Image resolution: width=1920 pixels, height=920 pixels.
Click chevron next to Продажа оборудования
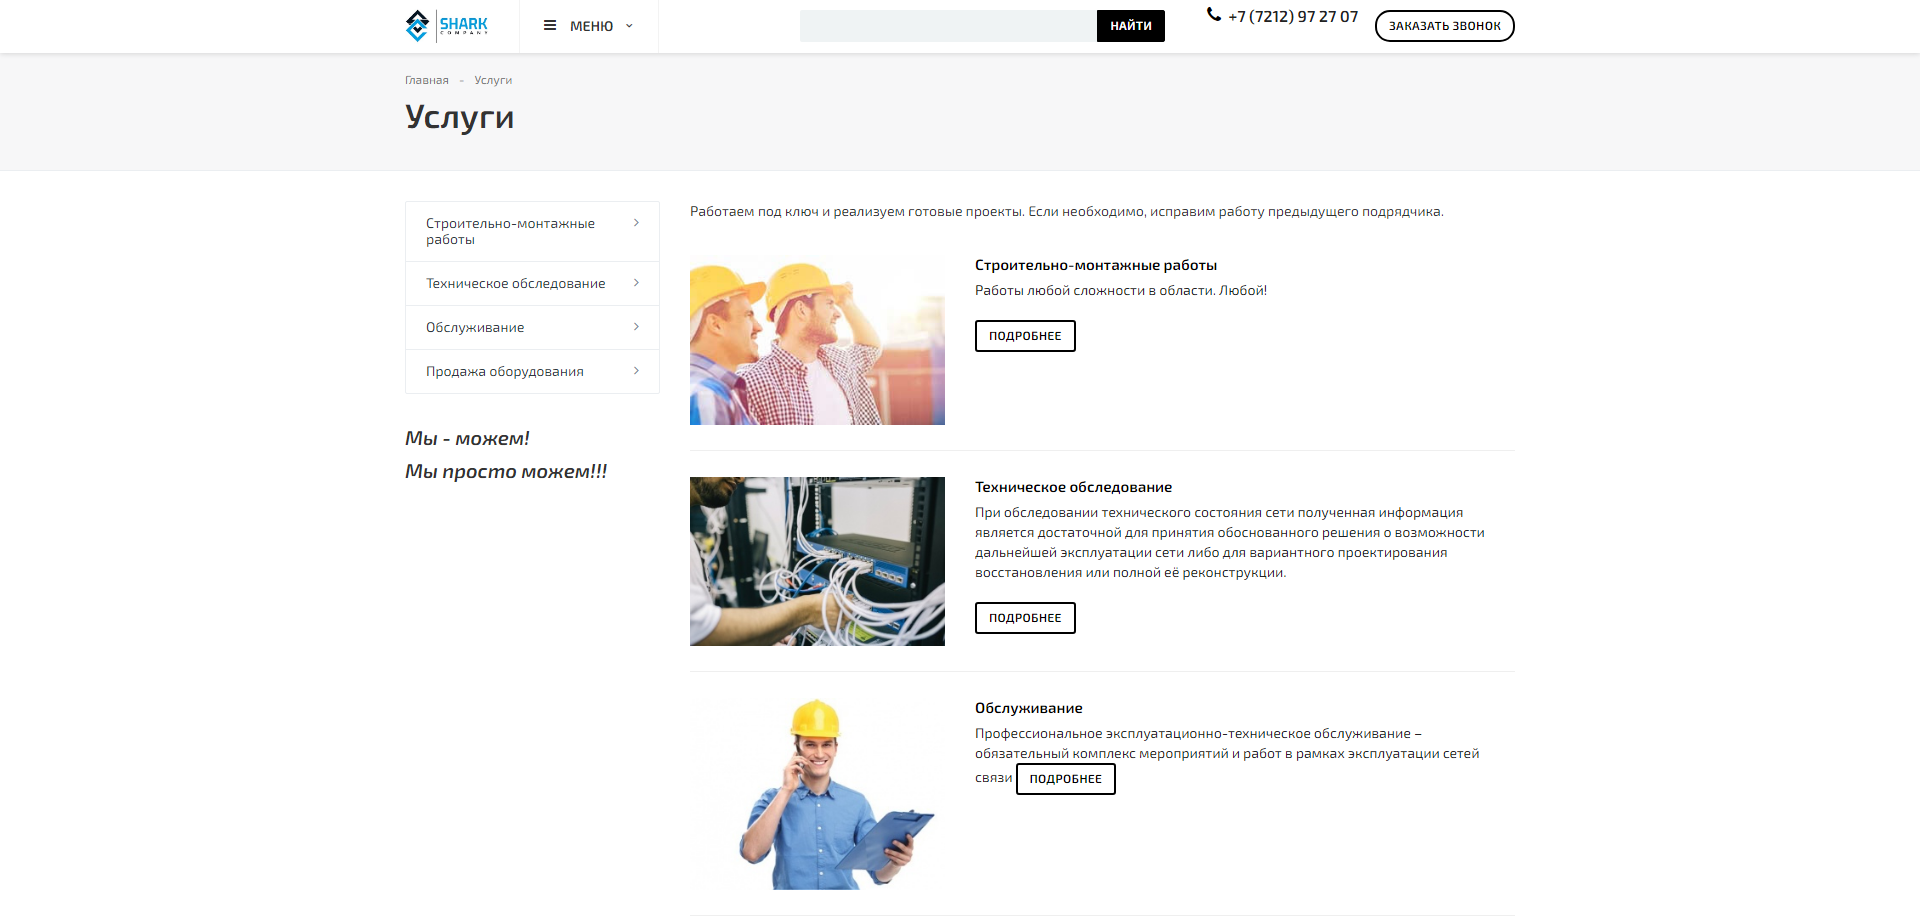(x=636, y=371)
